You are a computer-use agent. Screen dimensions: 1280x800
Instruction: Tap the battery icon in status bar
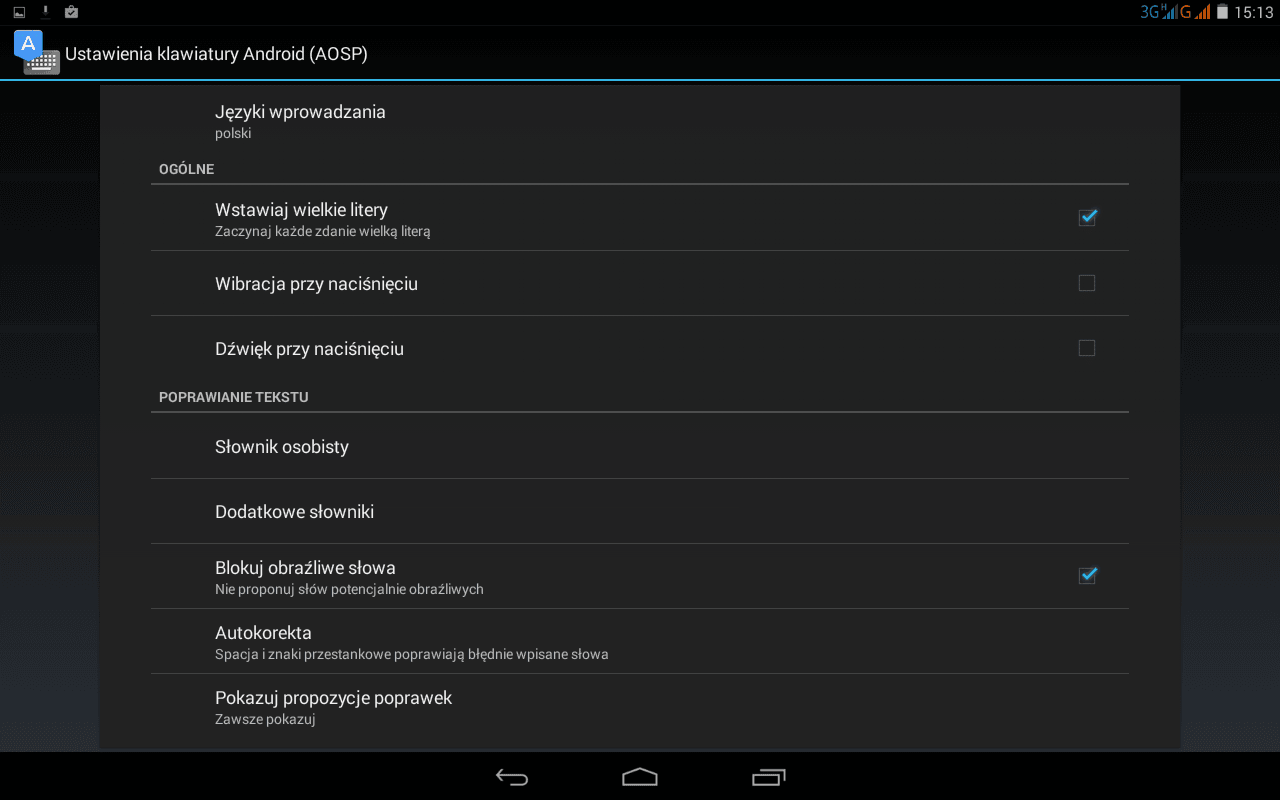[1222, 12]
